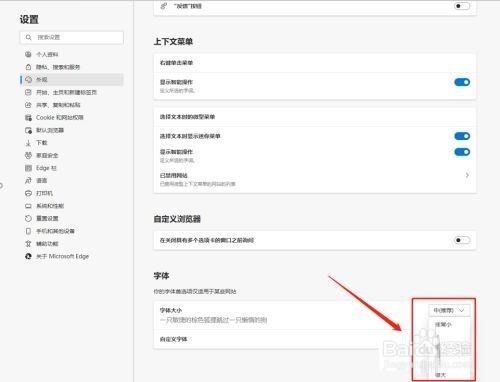Open the 下载 download arrow icon
The height and width of the screenshot is (382, 500).
28,143
